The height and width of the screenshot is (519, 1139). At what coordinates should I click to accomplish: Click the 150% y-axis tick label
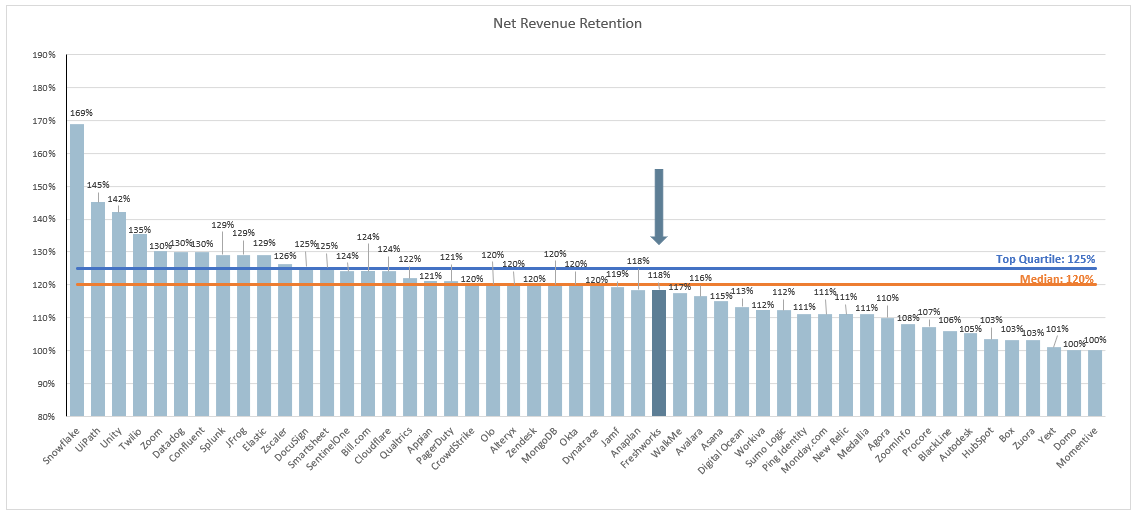click(x=46, y=187)
